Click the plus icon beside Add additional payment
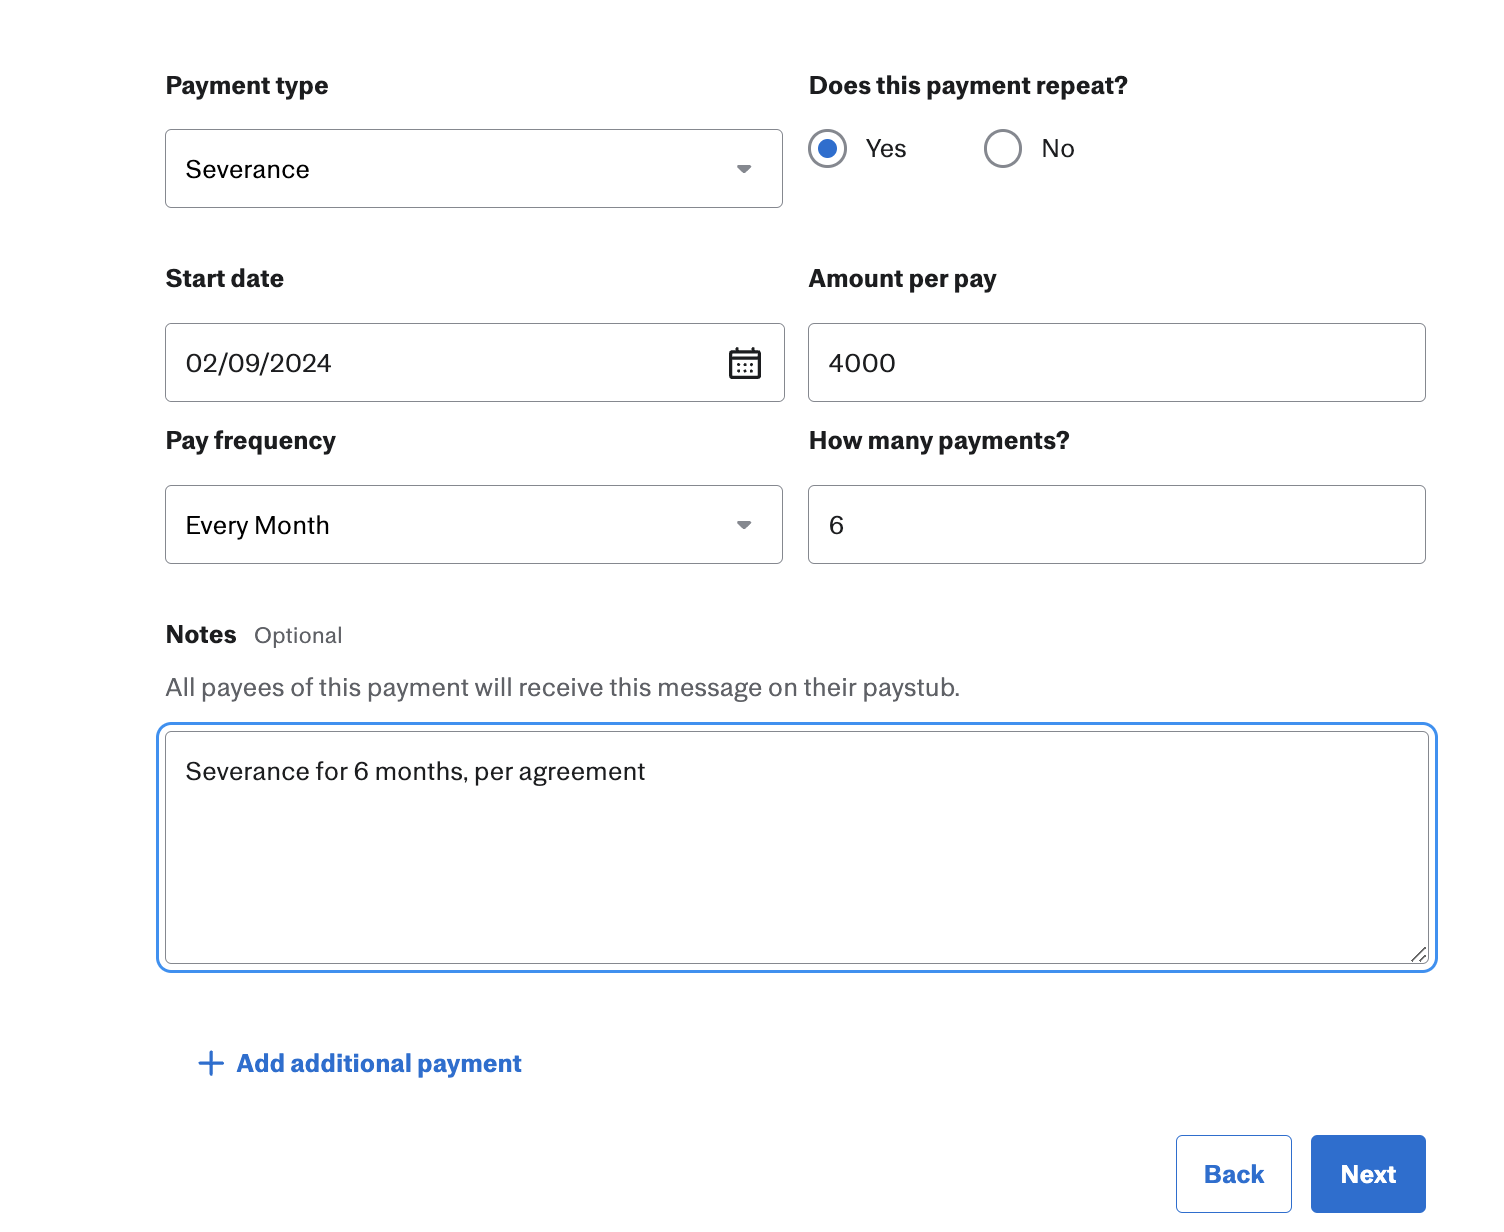1504x1232 pixels. point(211,1063)
